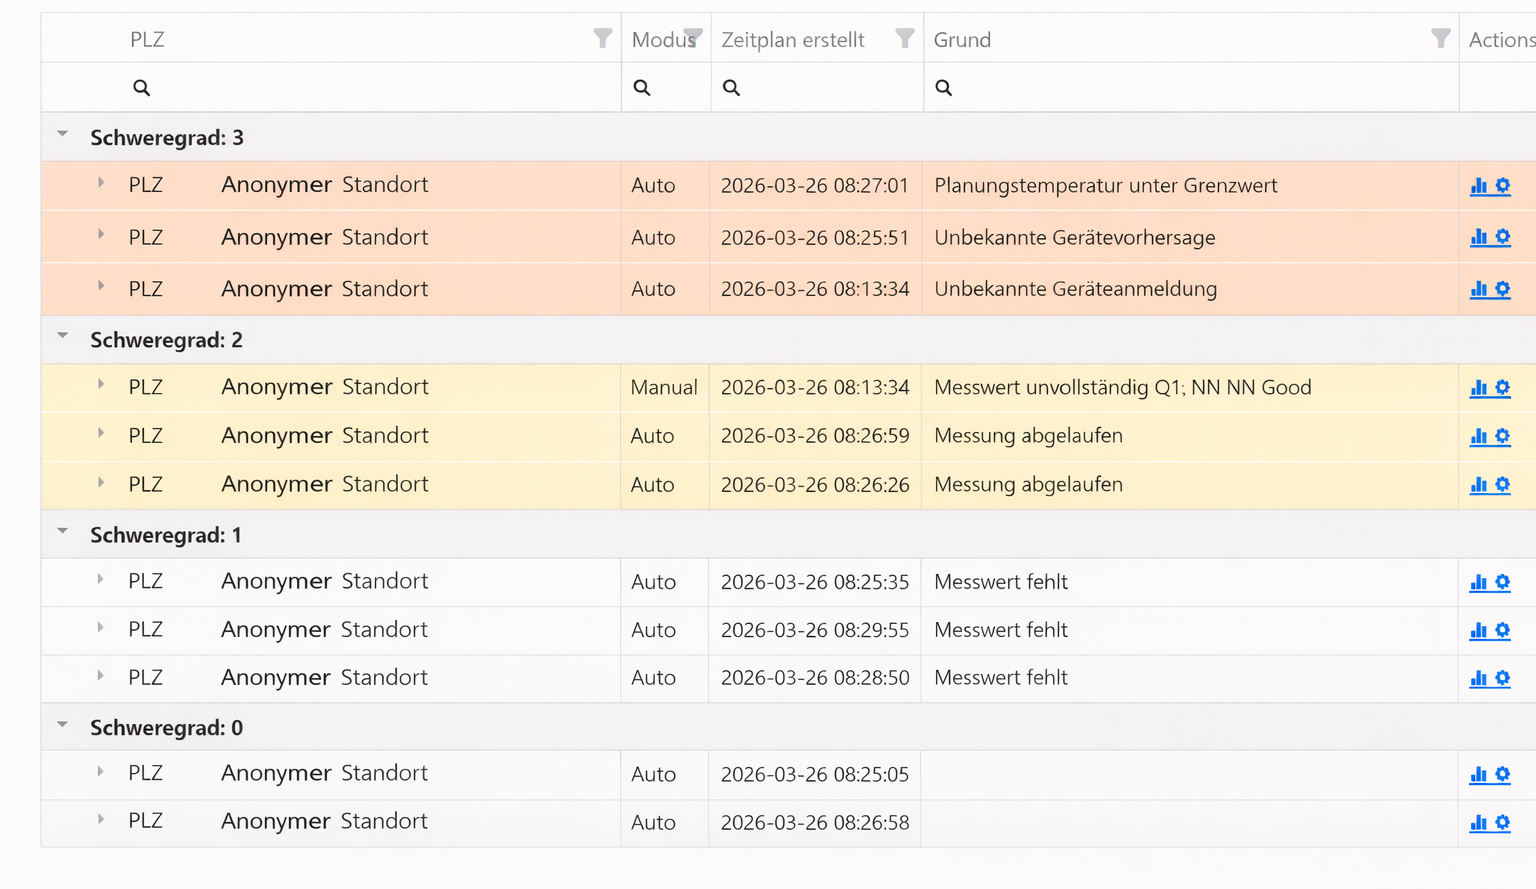
Task: Open the Grund column filter icon
Action: click(1440, 38)
